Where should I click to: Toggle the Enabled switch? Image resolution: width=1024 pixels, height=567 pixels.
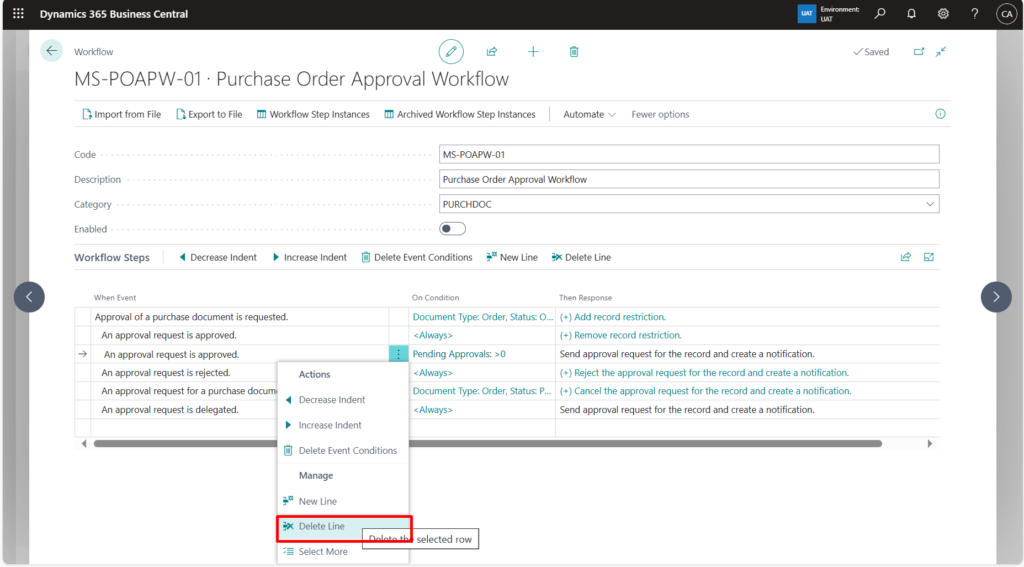pos(453,229)
